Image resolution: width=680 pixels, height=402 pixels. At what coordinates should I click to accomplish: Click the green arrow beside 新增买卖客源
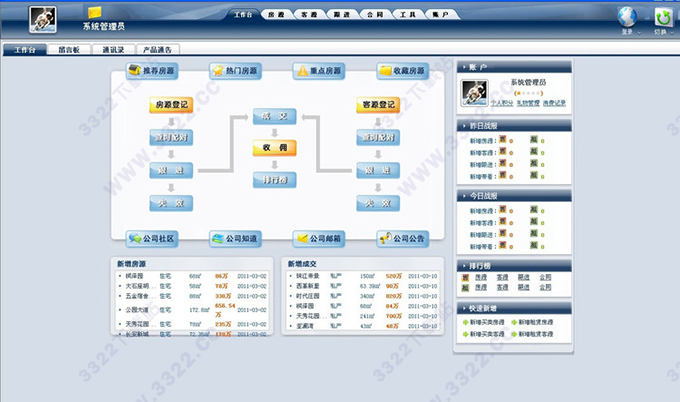coord(466,334)
